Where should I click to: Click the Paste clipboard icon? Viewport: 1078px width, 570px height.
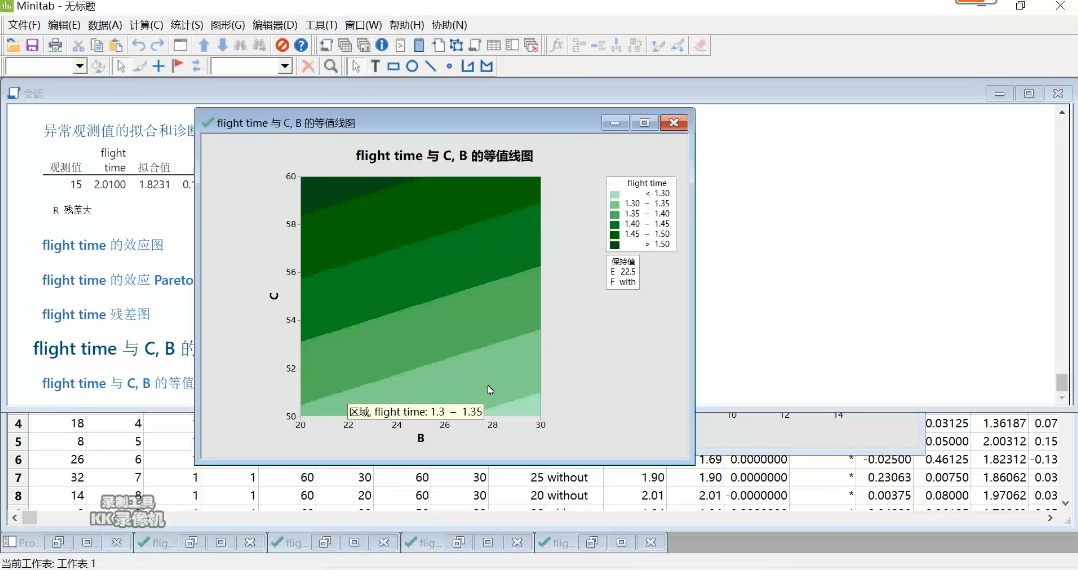[116, 45]
